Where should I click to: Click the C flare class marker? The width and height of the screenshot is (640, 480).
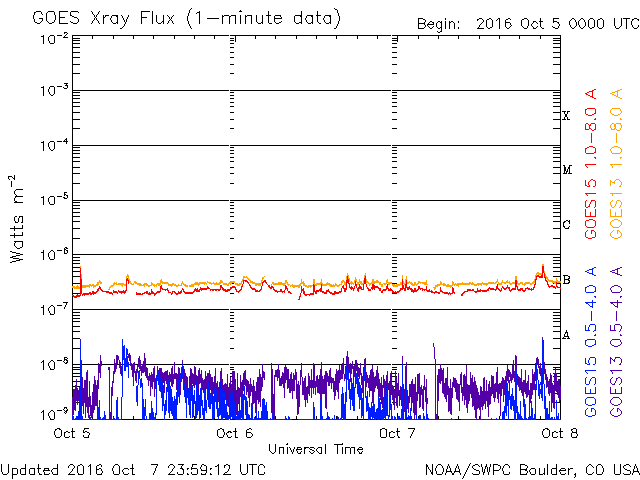(x=566, y=225)
